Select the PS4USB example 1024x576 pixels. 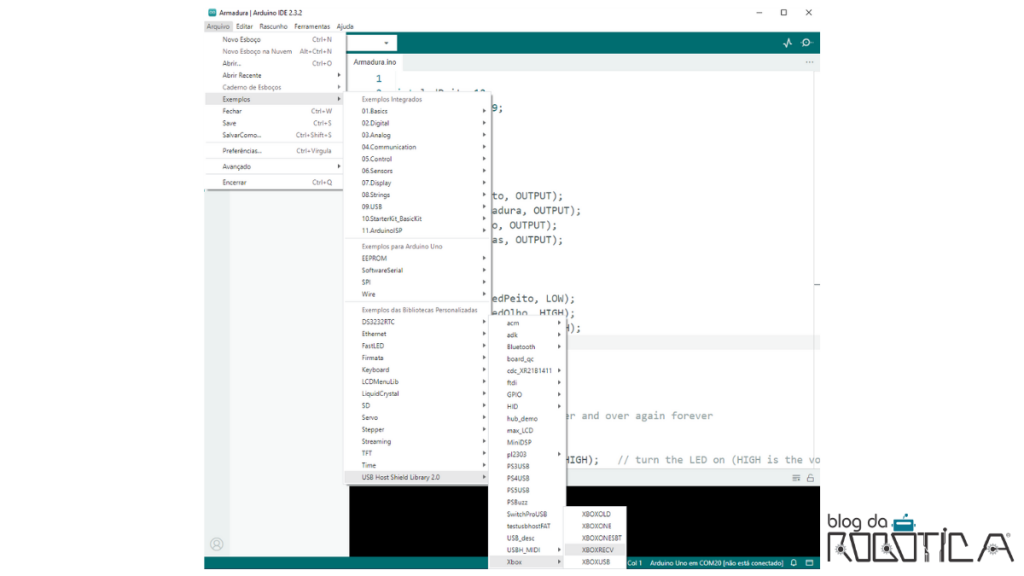click(x=527, y=479)
